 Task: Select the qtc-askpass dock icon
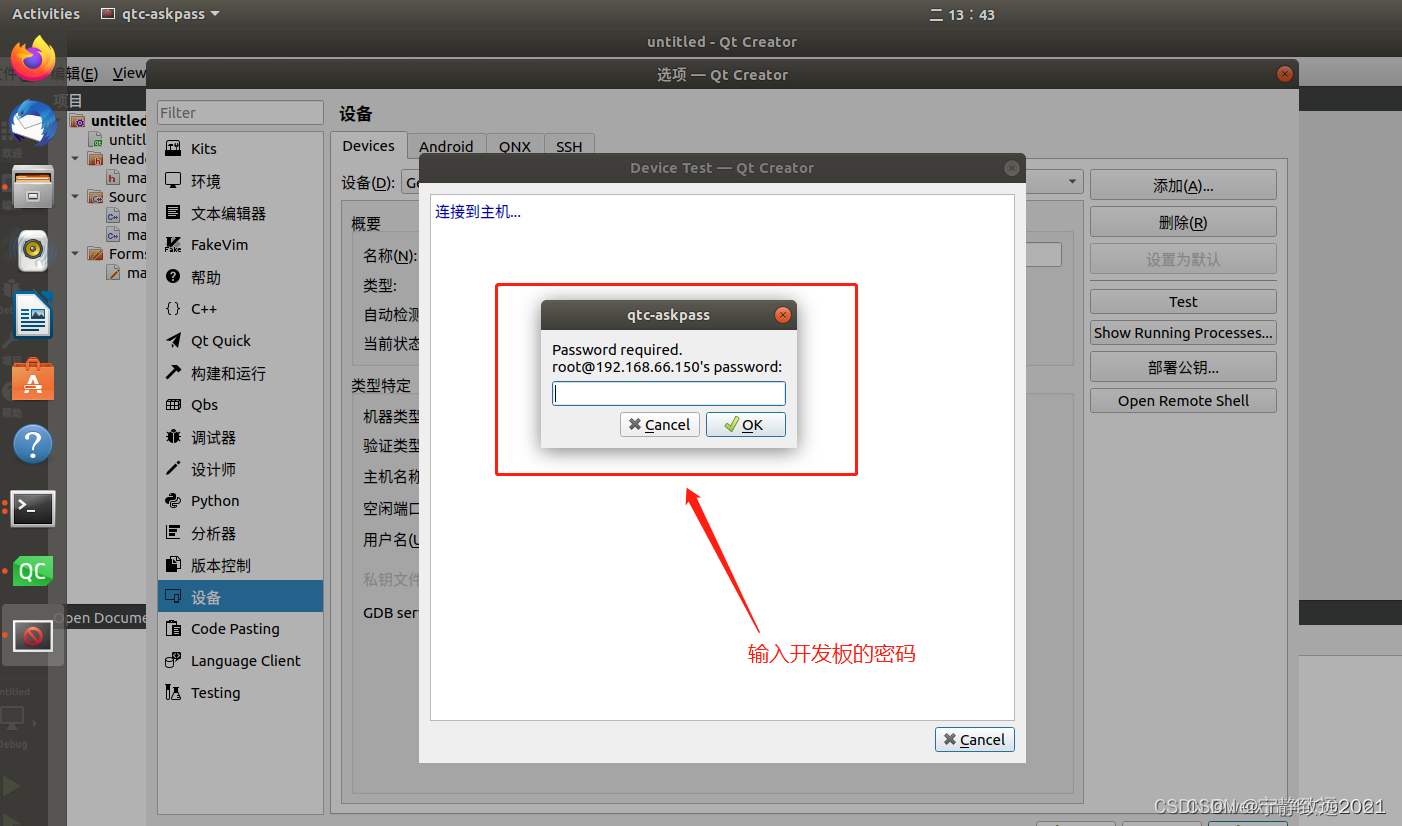point(33,635)
